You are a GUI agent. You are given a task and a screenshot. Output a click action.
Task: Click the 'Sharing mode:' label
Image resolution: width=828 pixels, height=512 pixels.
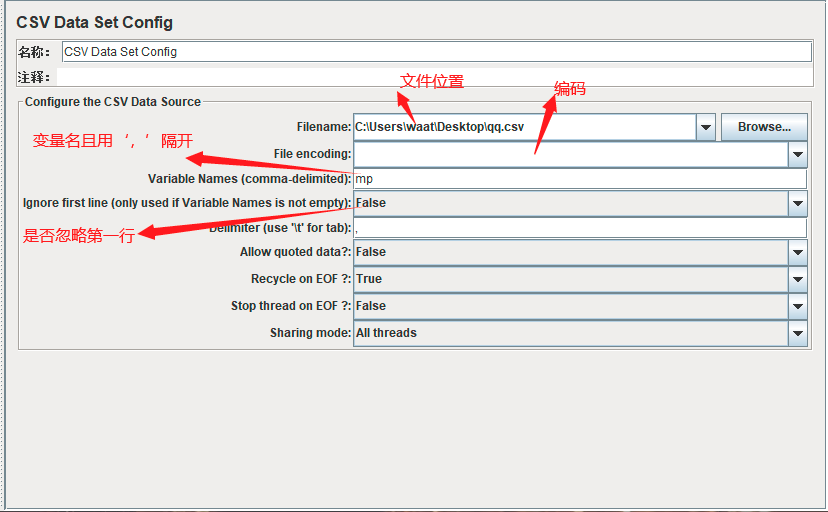310,333
